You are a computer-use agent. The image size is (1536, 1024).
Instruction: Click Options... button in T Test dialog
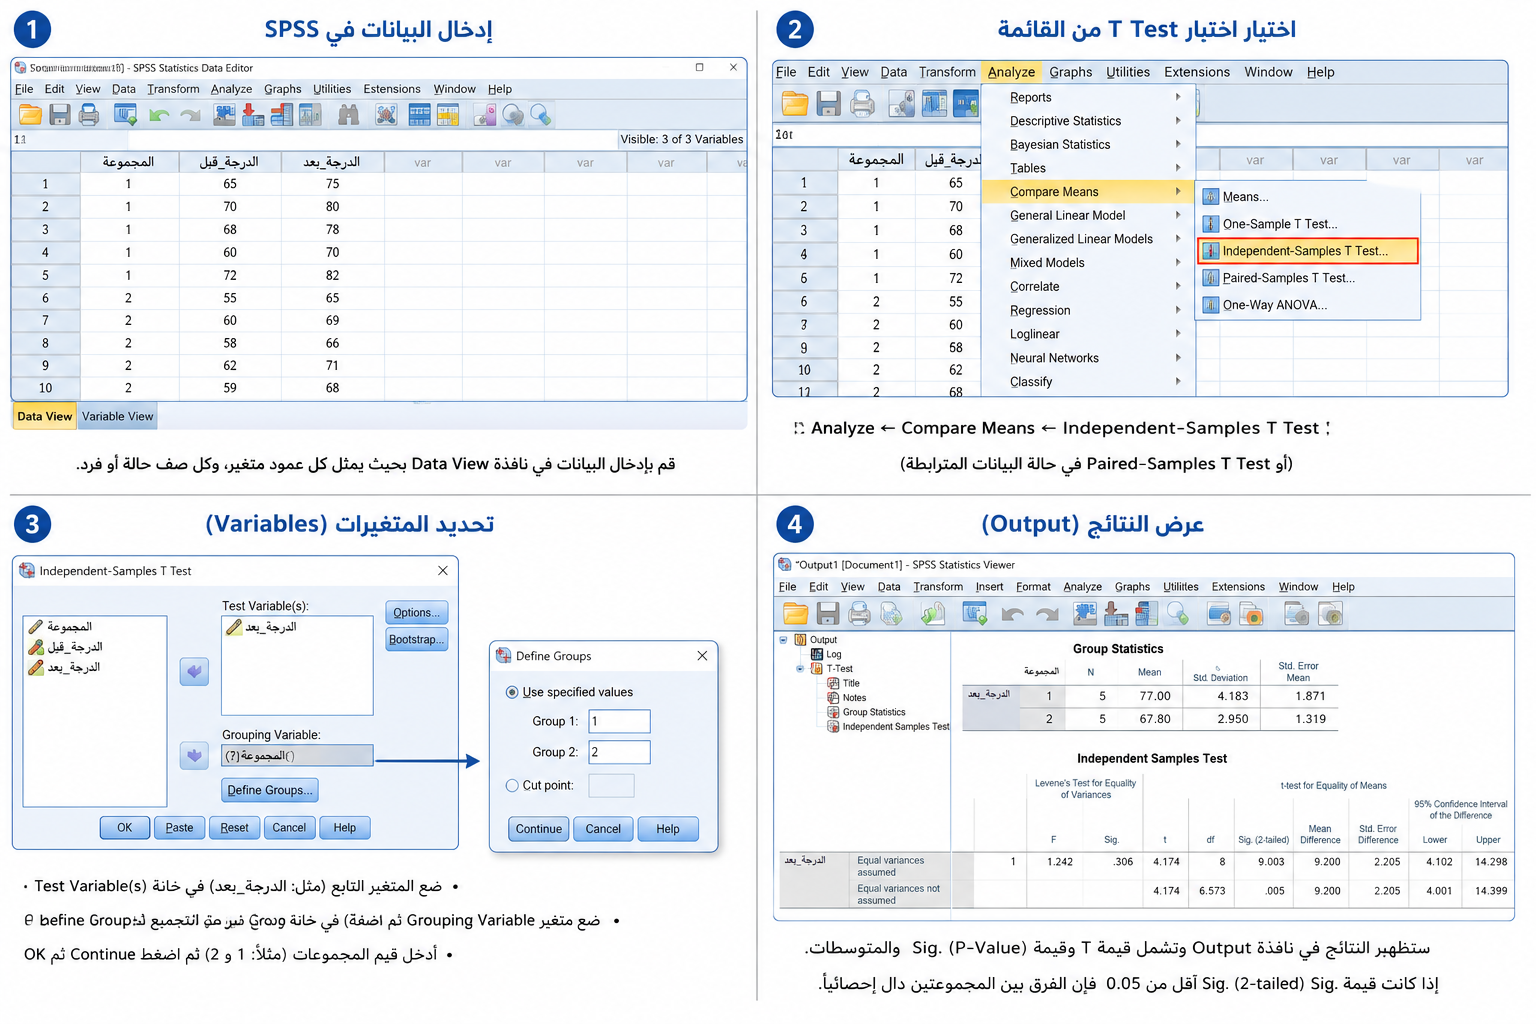(416, 613)
